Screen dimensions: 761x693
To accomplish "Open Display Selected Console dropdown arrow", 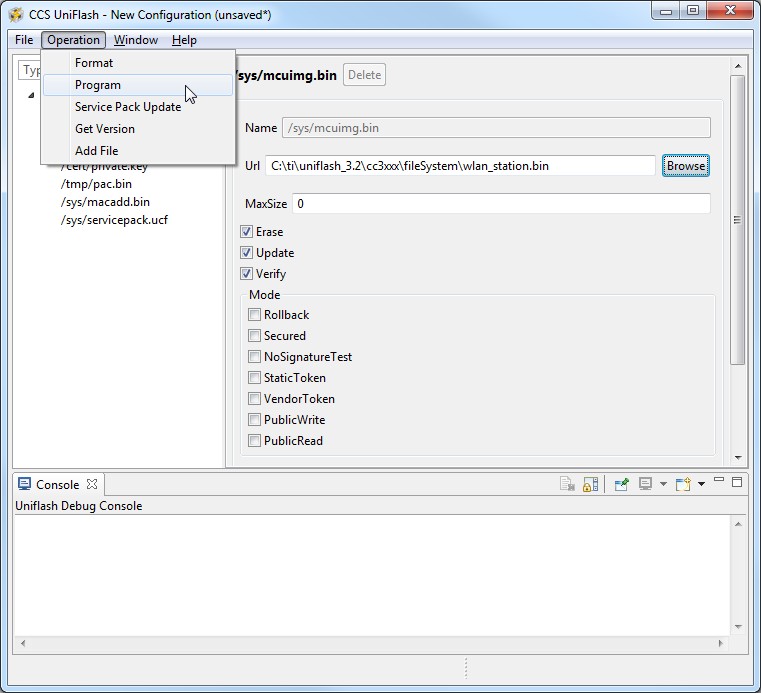I will coord(663,484).
